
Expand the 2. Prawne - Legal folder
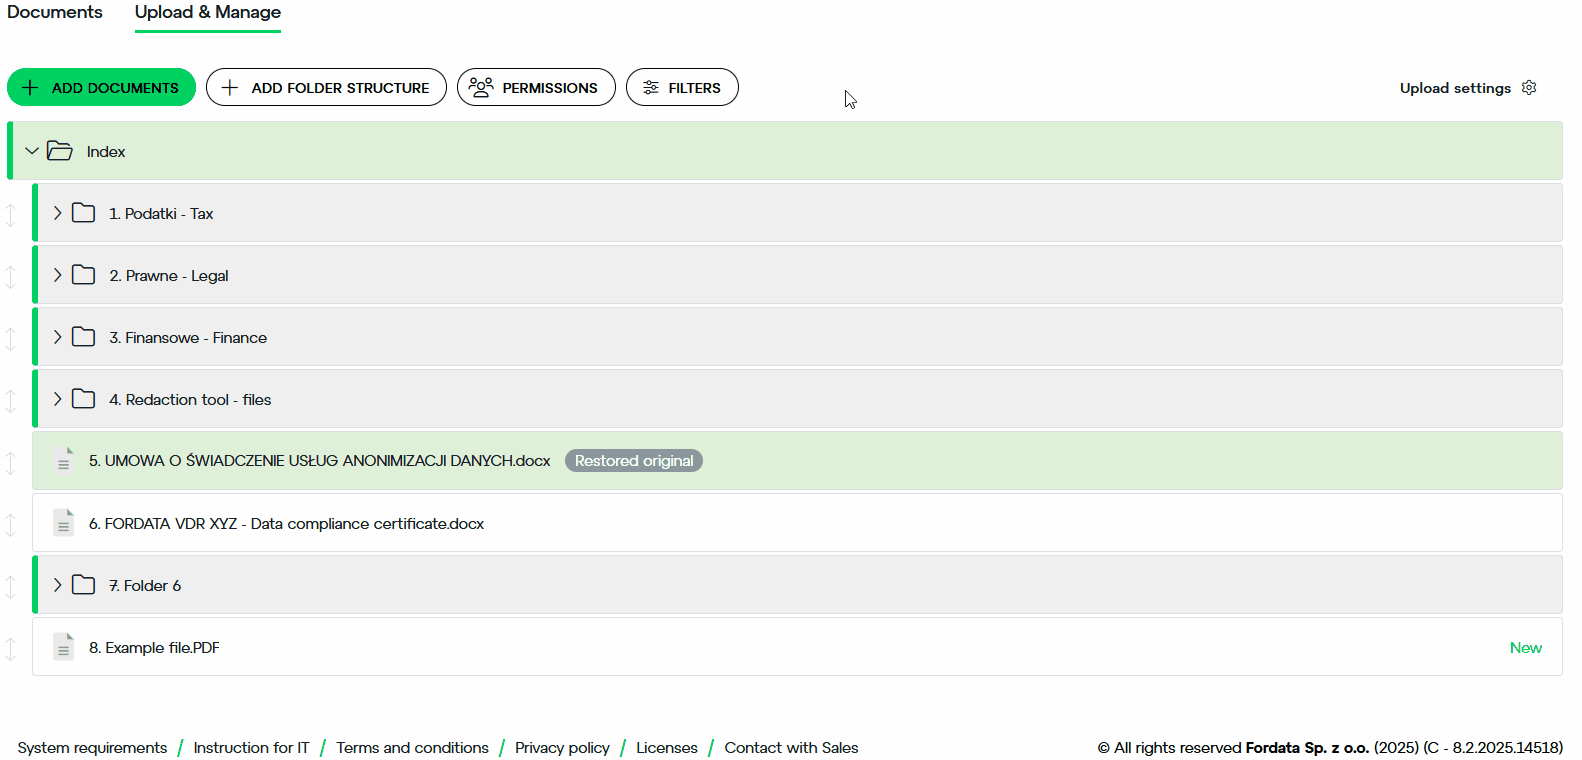pyautogui.click(x=57, y=275)
